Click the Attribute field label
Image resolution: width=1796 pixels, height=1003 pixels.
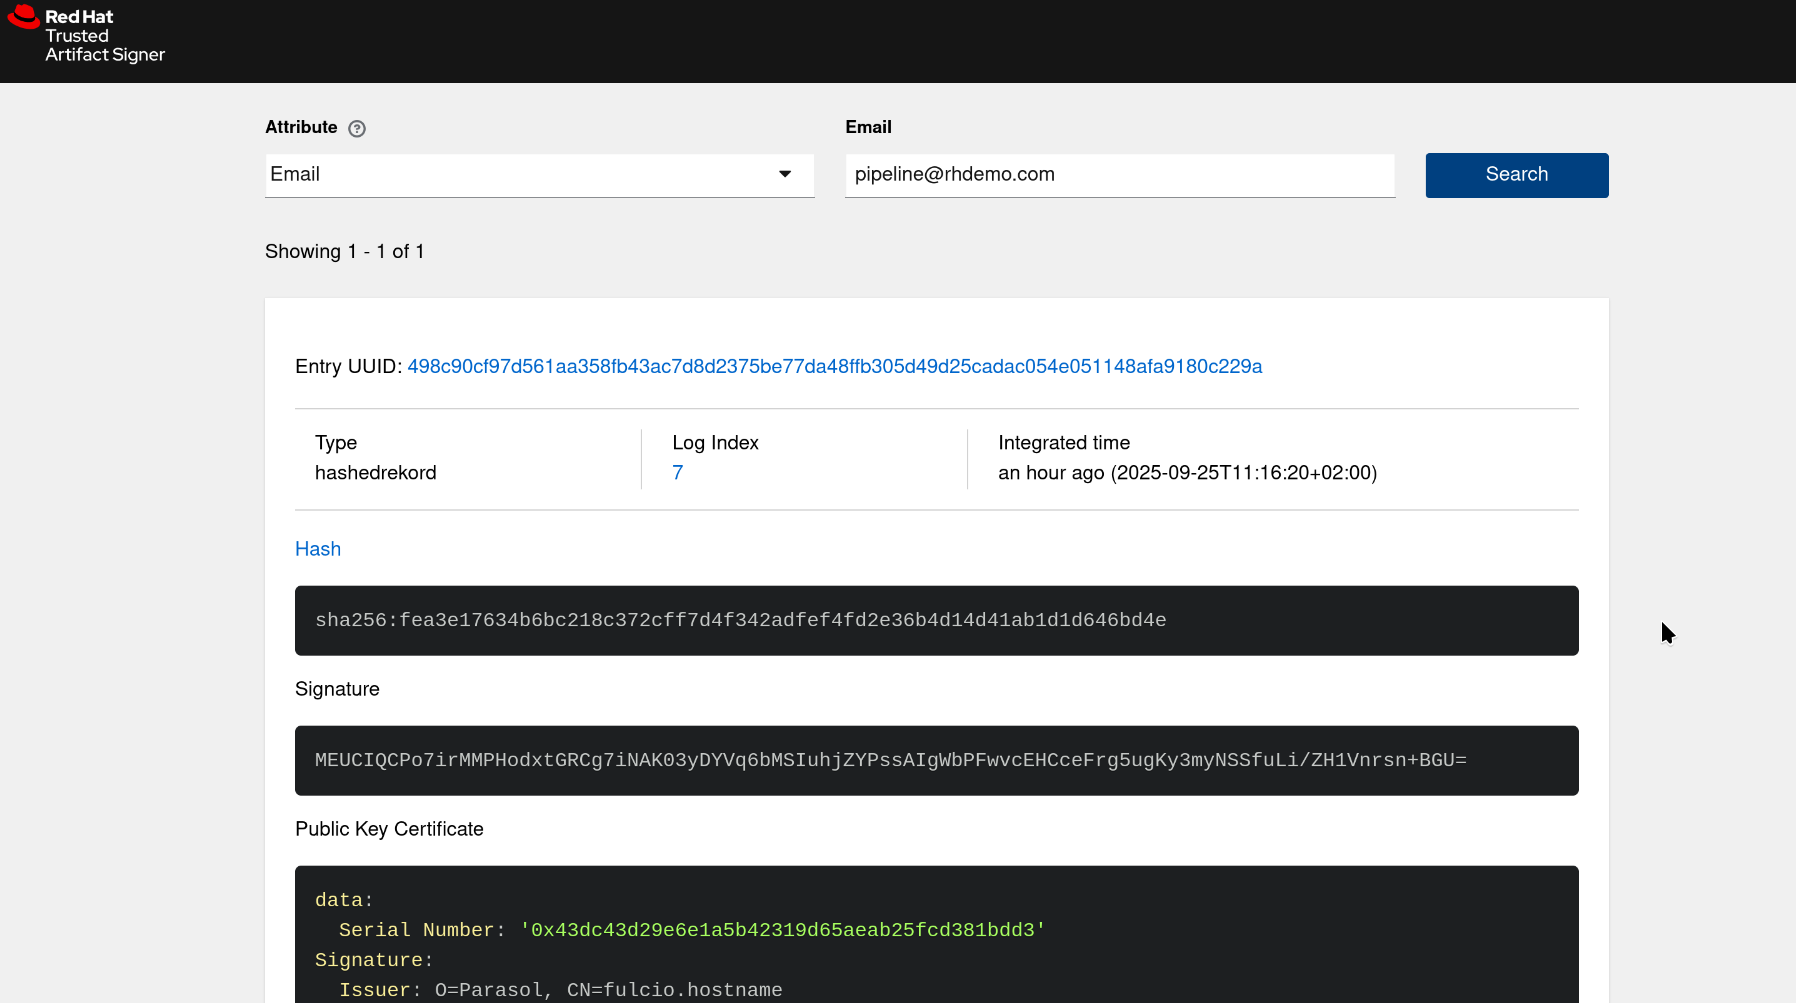click(x=301, y=127)
